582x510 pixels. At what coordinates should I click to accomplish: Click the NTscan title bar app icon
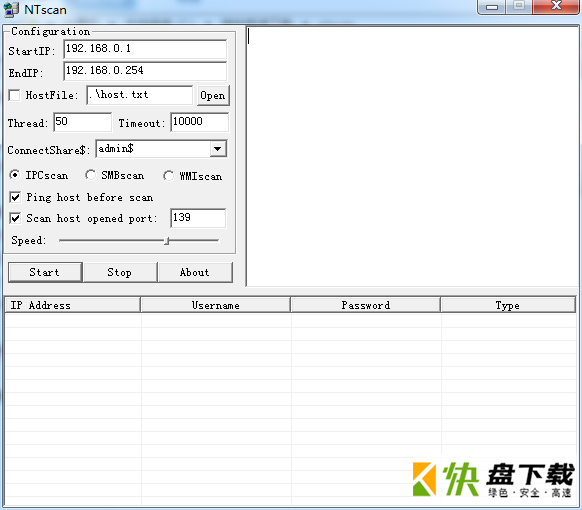[11, 9]
